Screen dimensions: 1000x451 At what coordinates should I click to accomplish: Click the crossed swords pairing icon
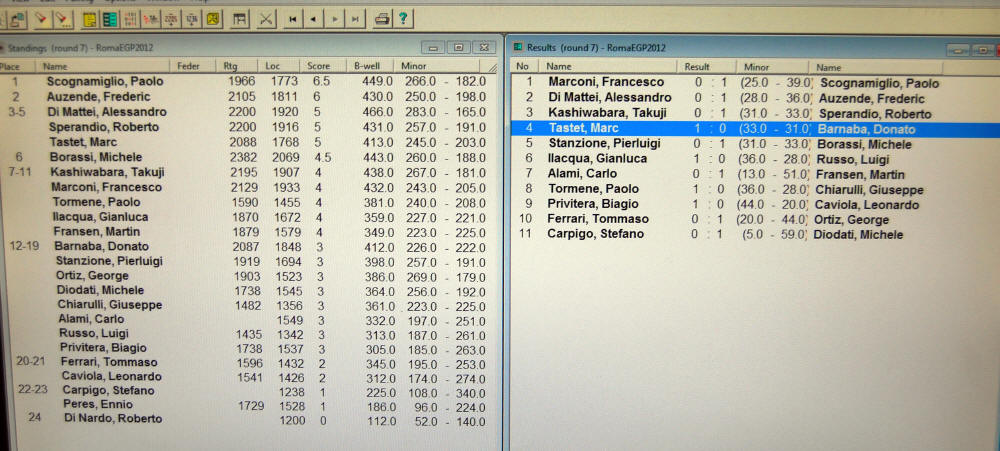click(266, 19)
